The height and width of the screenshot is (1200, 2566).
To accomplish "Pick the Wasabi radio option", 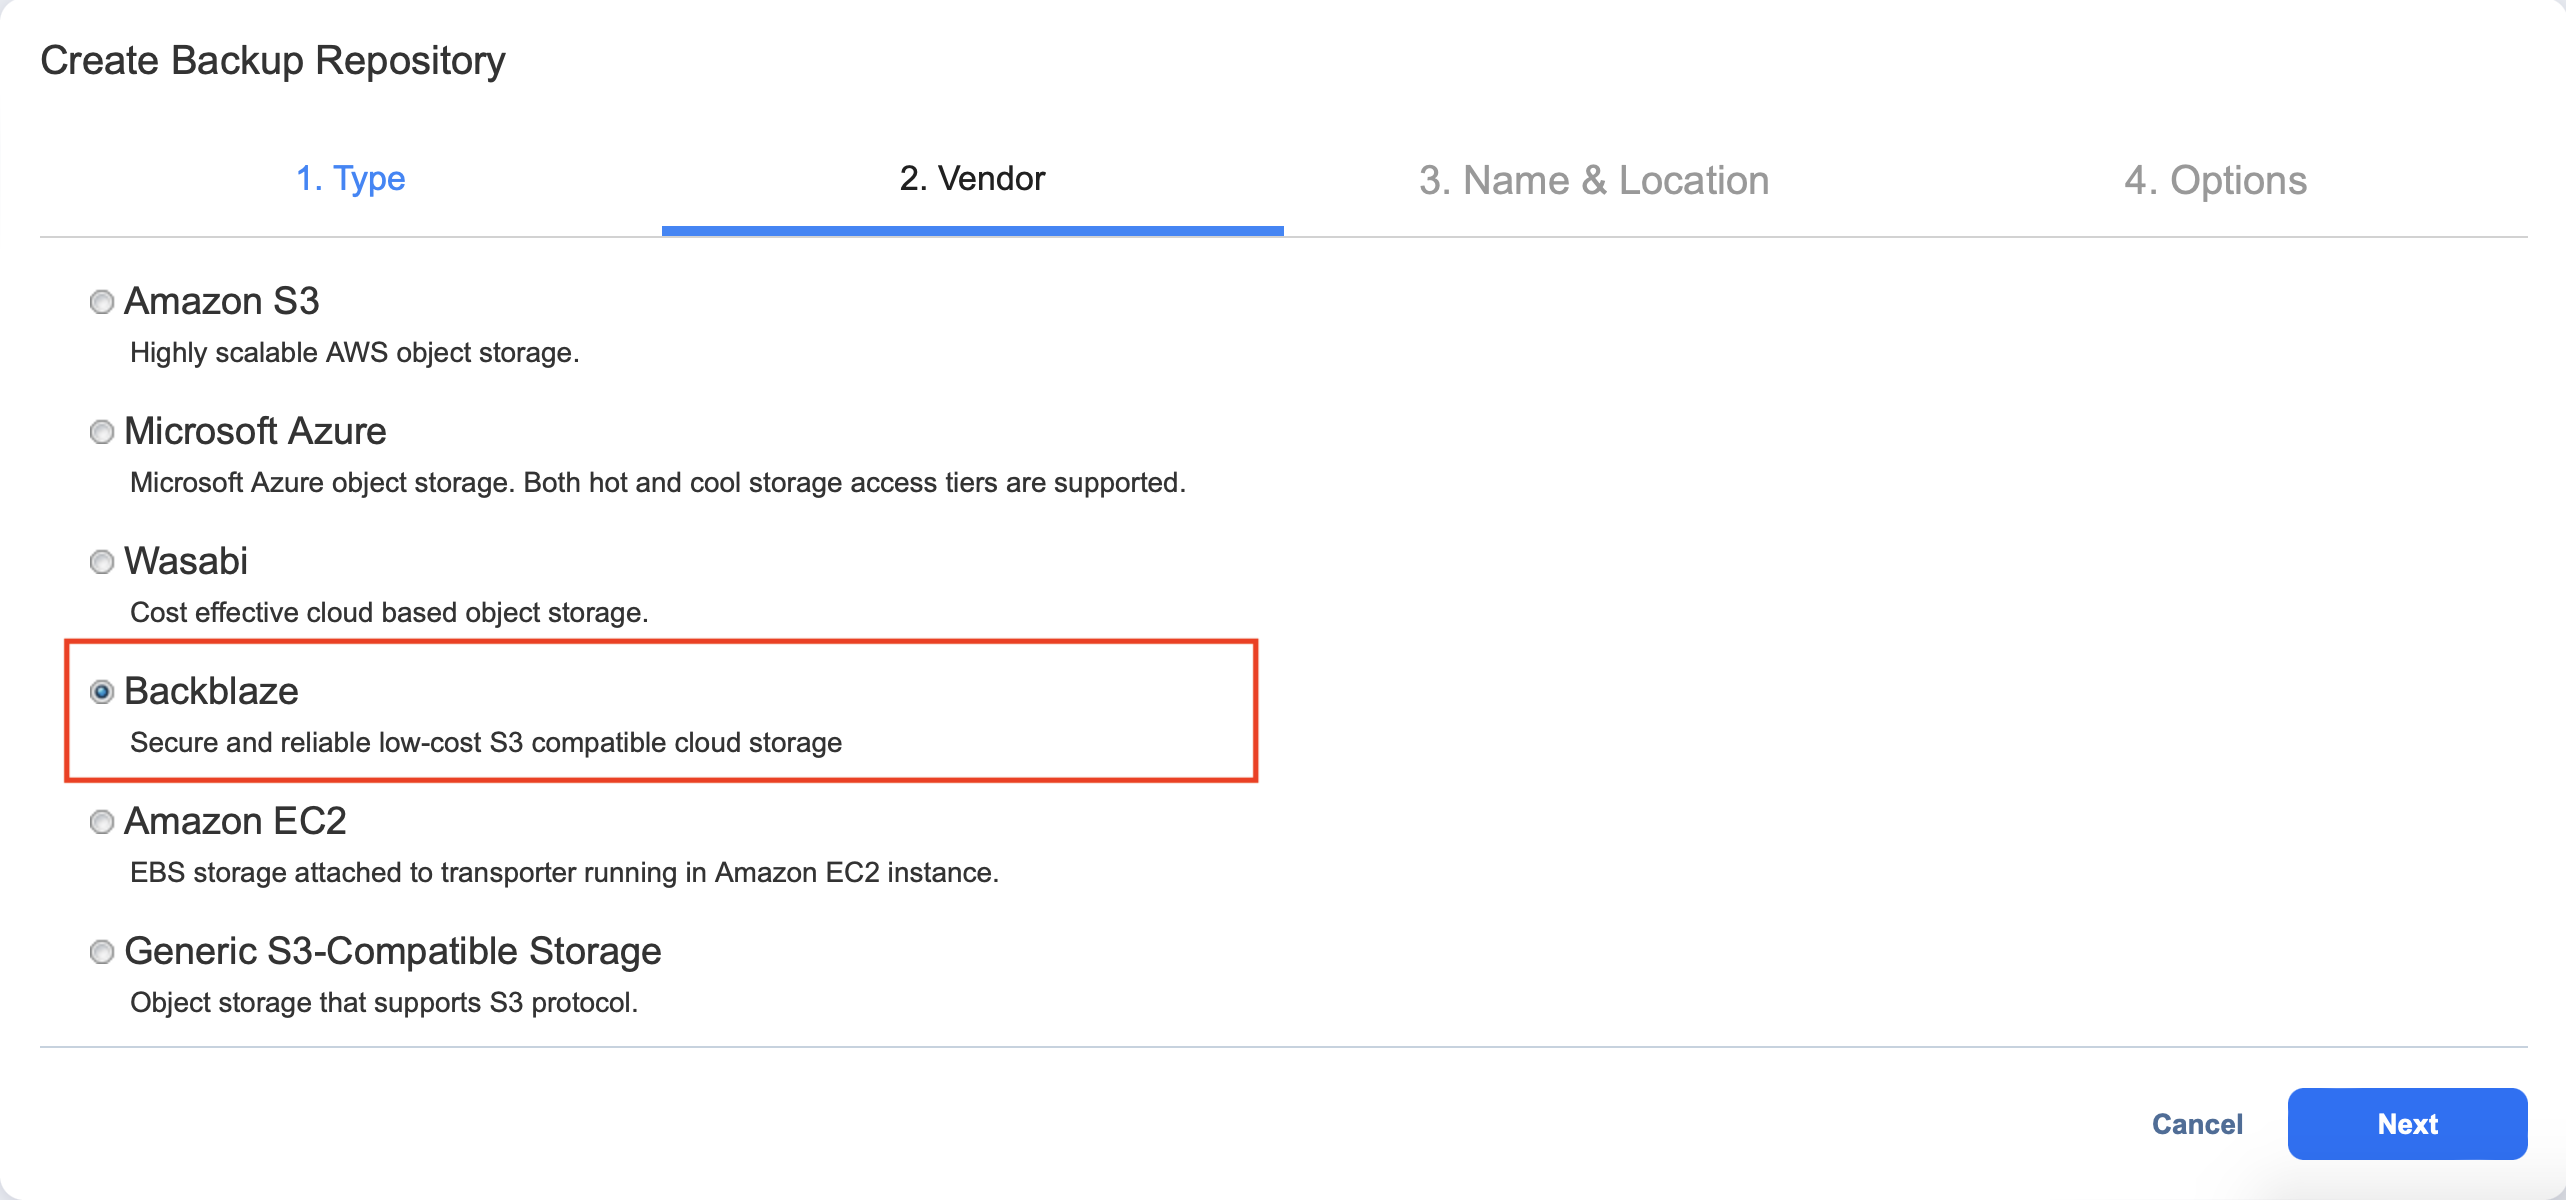I will point(102,561).
